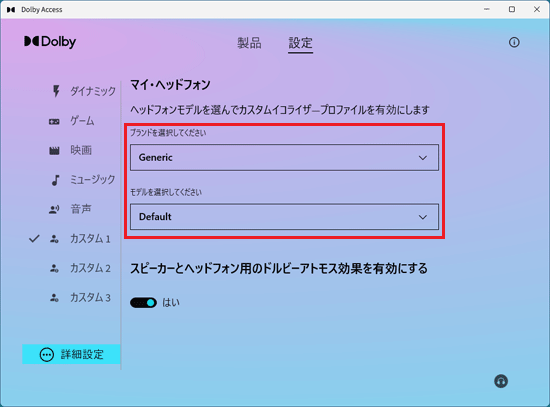Click the person icon beside カスタム 3

tap(54, 298)
